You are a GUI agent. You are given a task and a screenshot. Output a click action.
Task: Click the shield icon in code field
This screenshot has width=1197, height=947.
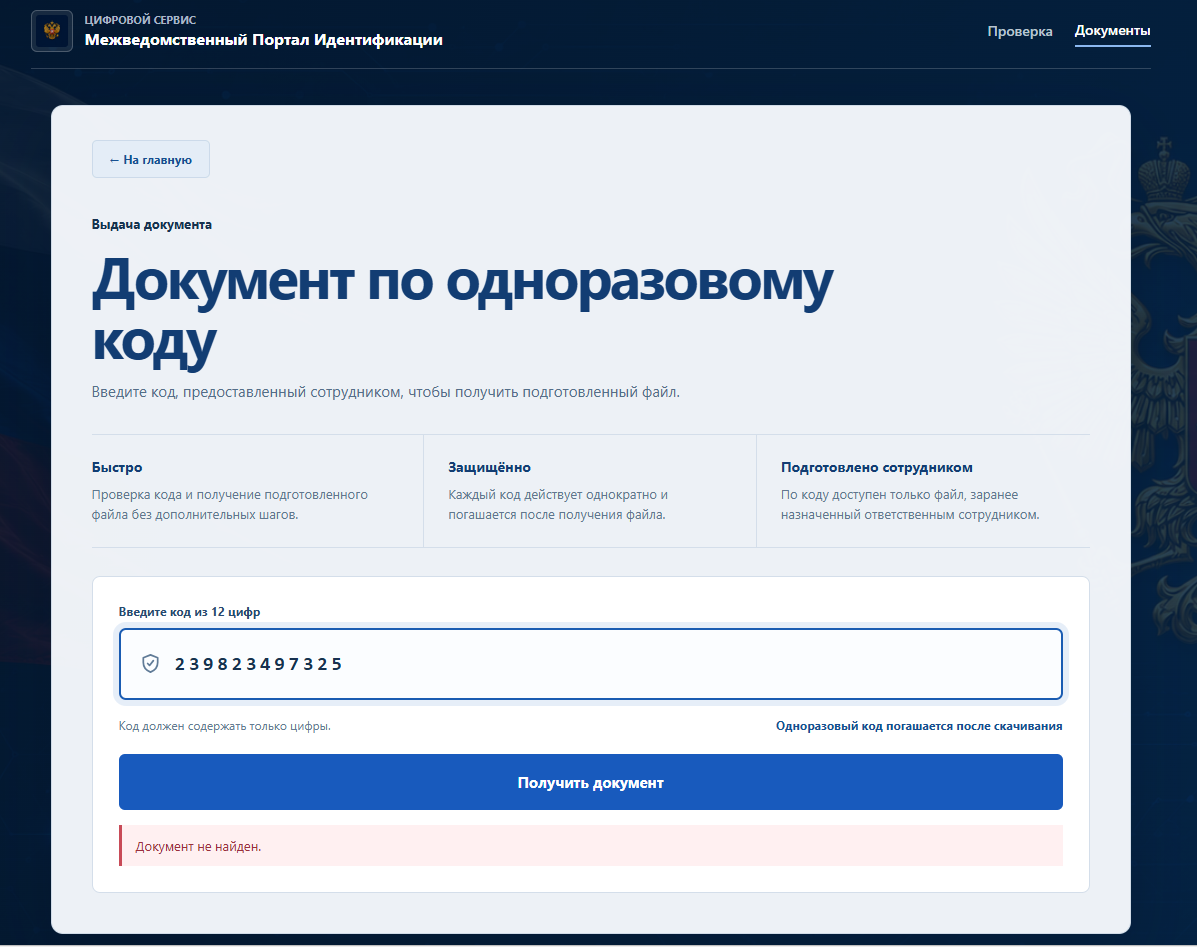click(x=150, y=663)
